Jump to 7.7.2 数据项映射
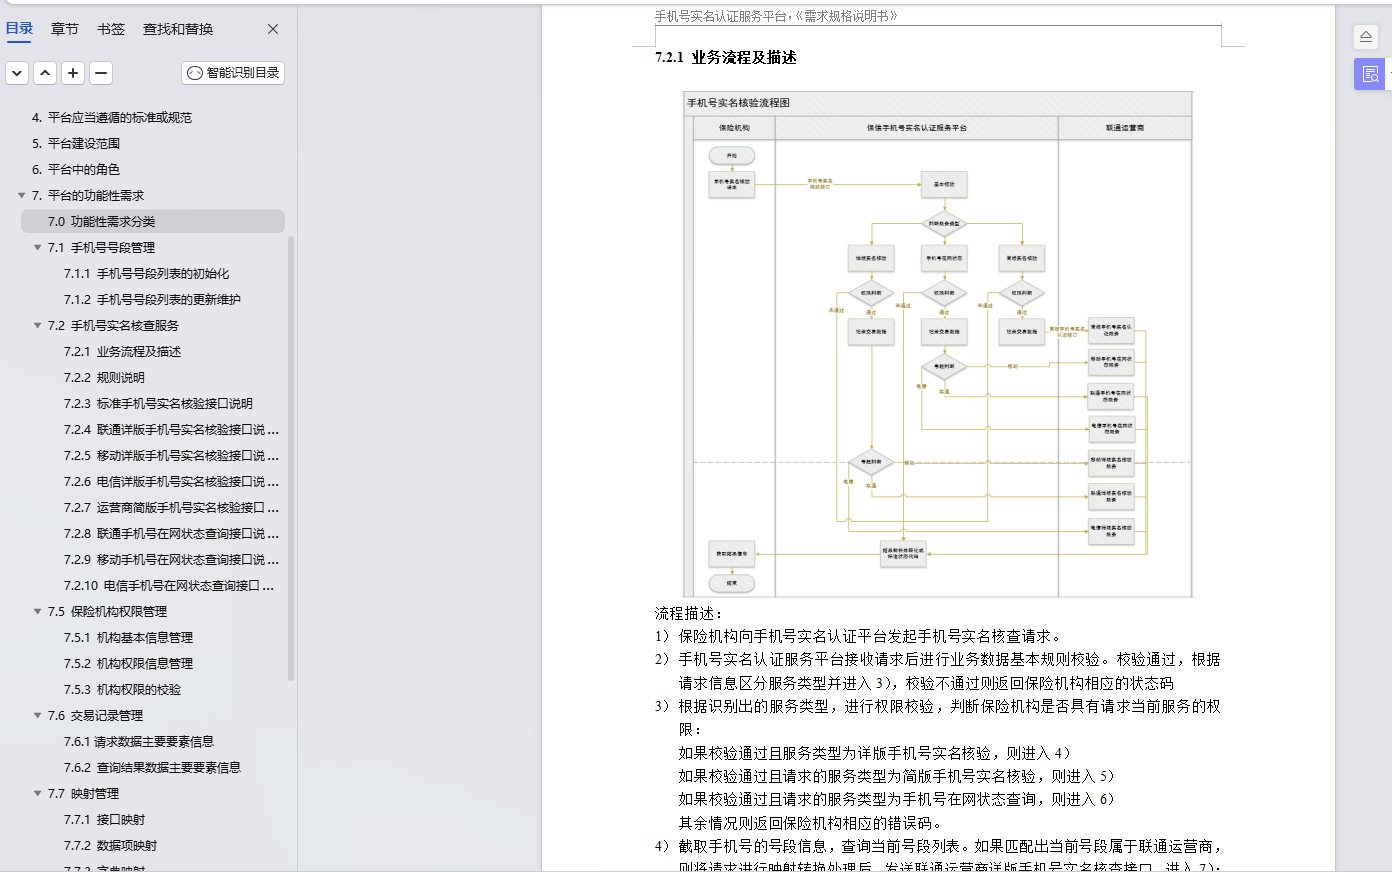 point(110,845)
